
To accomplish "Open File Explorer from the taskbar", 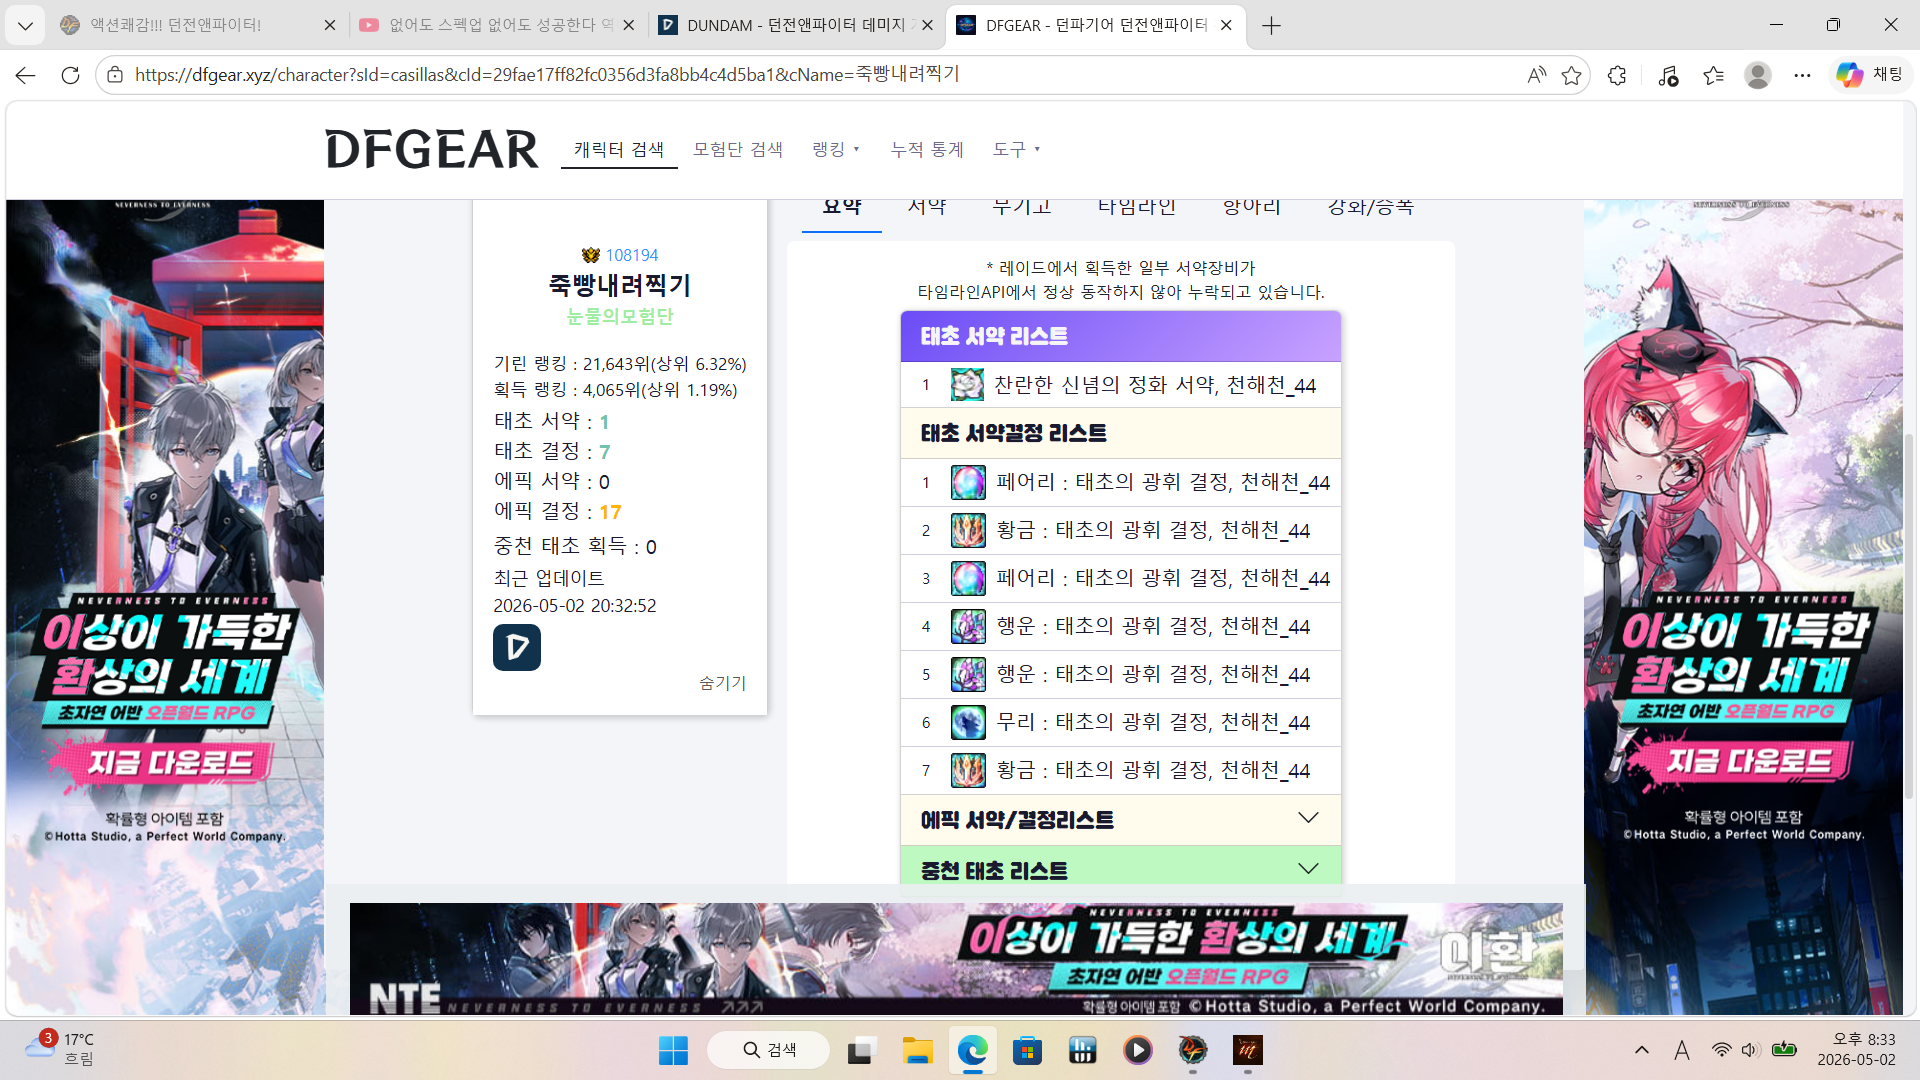I will click(917, 1050).
